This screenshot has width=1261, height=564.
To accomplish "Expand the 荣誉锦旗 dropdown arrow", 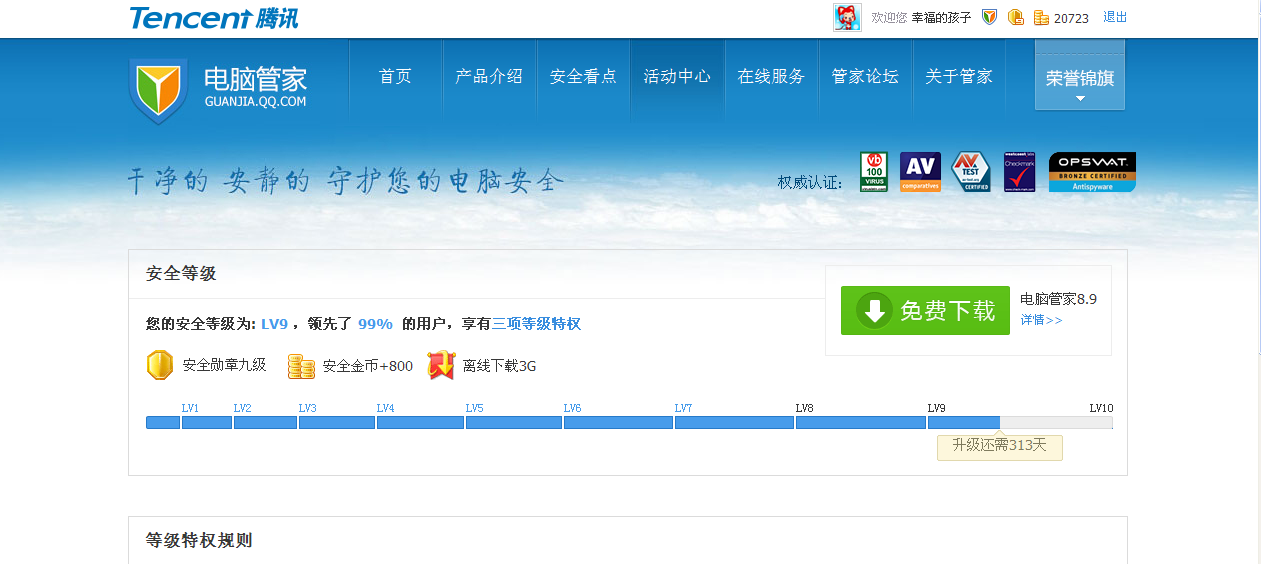I will [x=1080, y=99].
